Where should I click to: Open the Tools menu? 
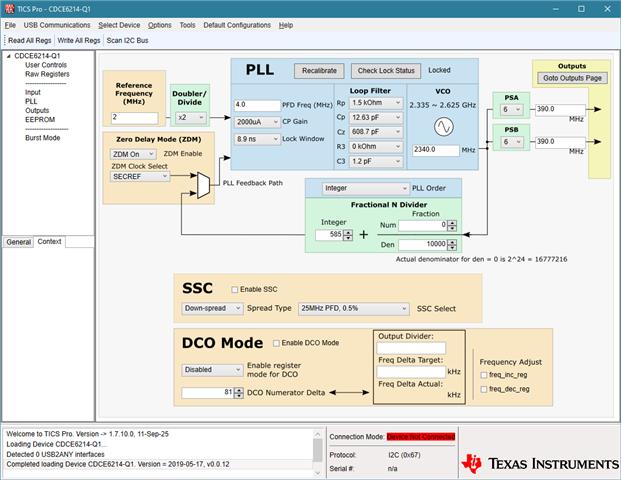pyautogui.click(x=187, y=25)
